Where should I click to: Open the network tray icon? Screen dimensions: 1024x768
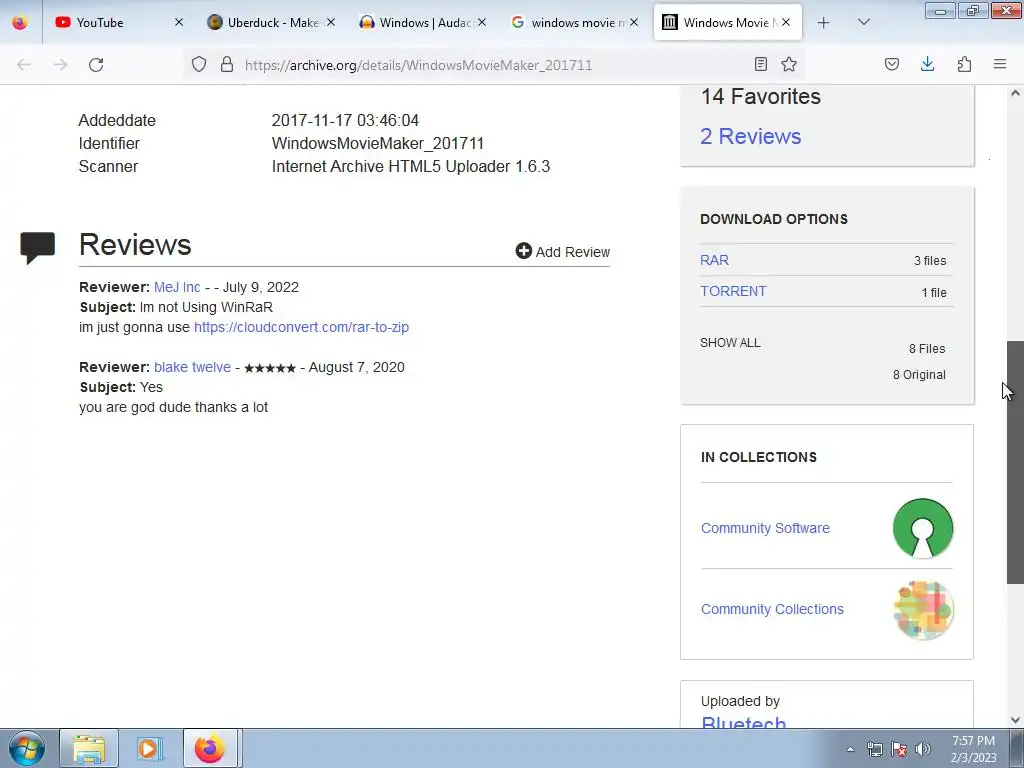[x=874, y=749]
